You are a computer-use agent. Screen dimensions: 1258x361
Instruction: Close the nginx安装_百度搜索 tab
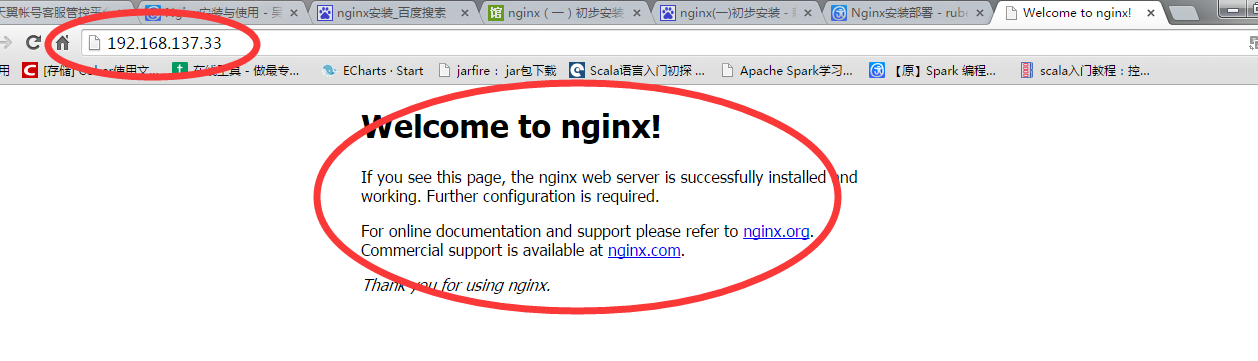pos(465,14)
